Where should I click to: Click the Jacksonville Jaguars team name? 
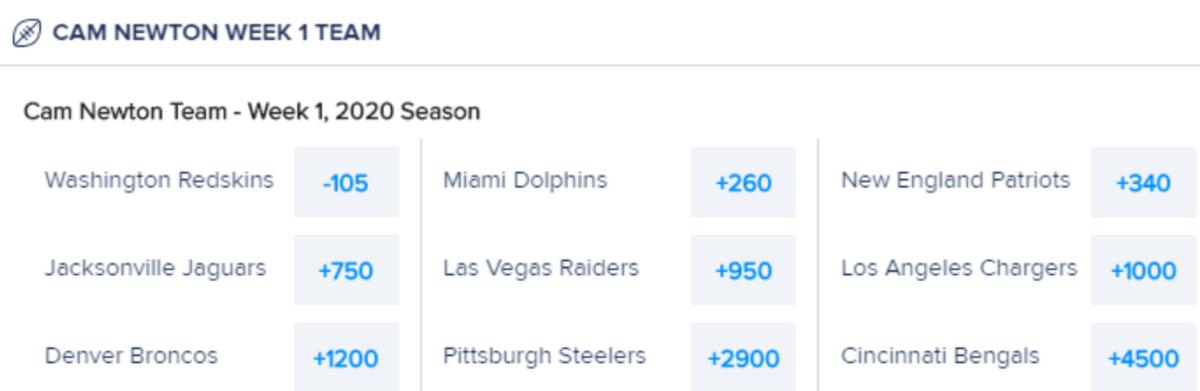tap(156, 268)
